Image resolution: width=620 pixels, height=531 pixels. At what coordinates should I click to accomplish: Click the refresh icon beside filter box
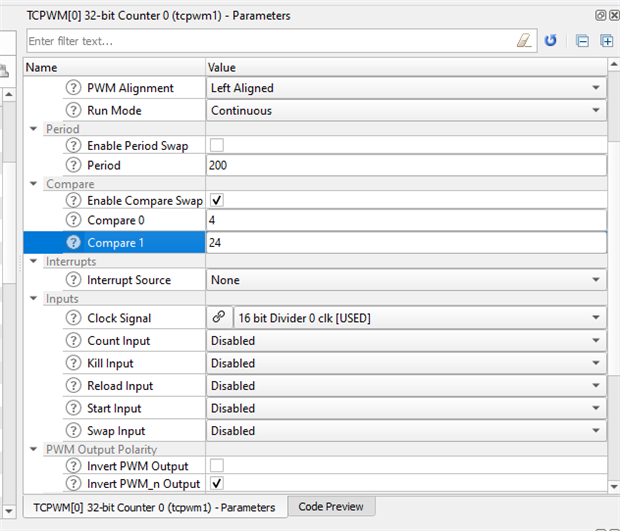tap(550, 41)
